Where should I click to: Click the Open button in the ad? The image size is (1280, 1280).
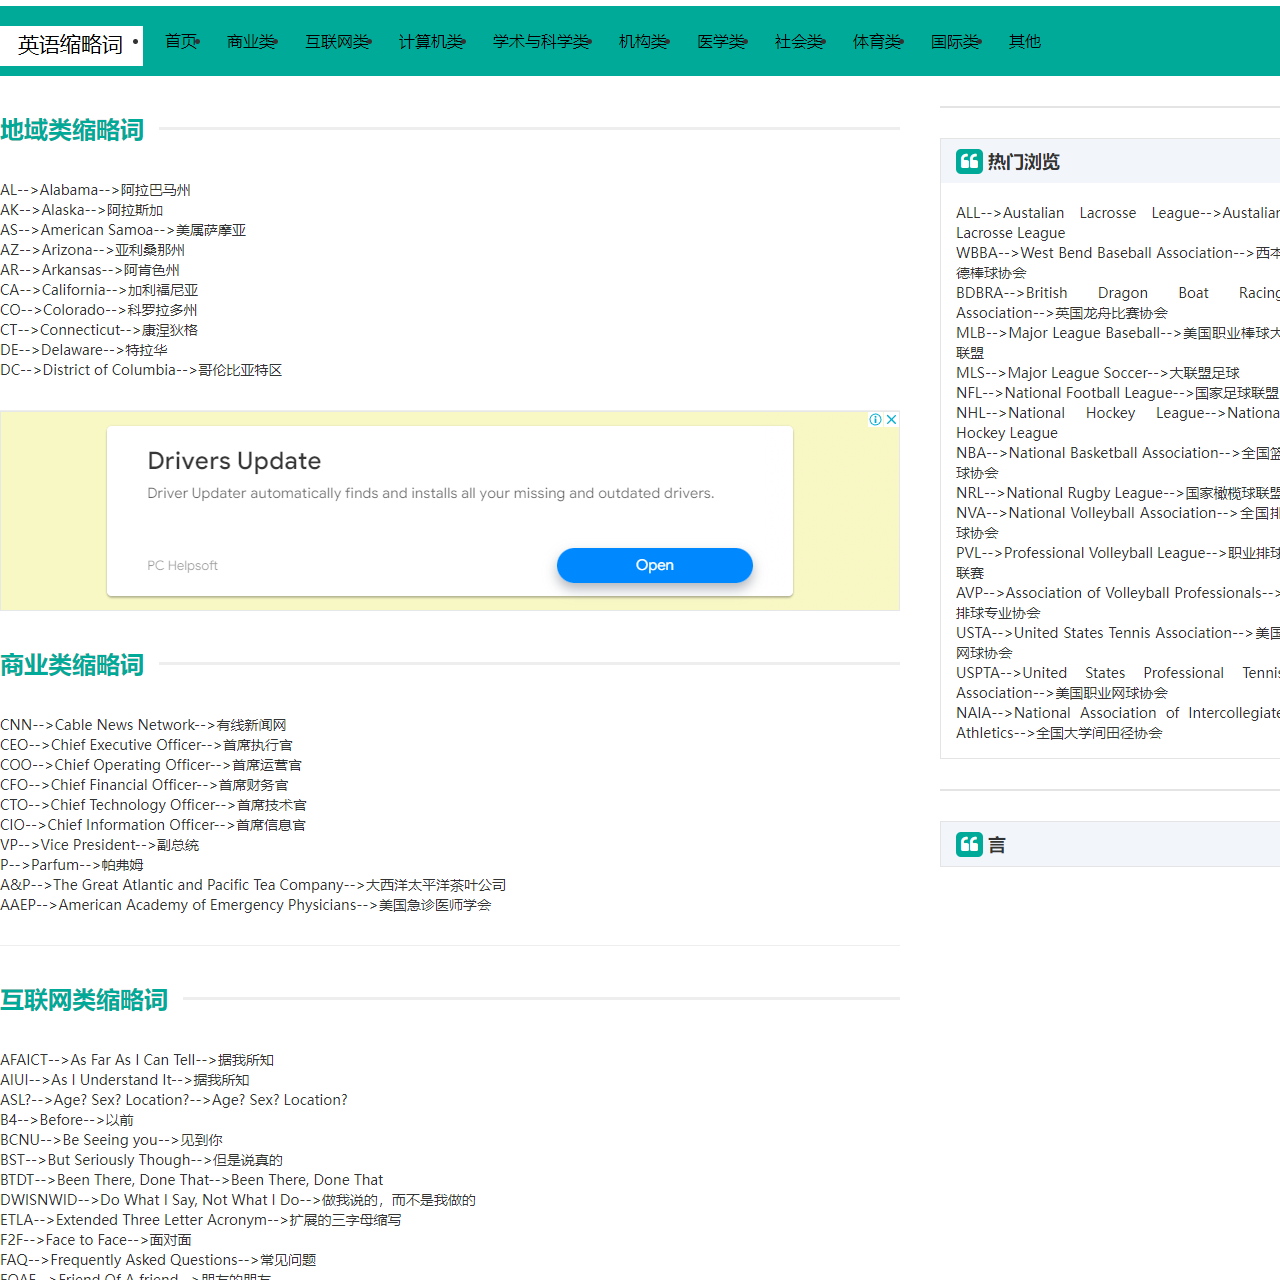pyautogui.click(x=655, y=565)
